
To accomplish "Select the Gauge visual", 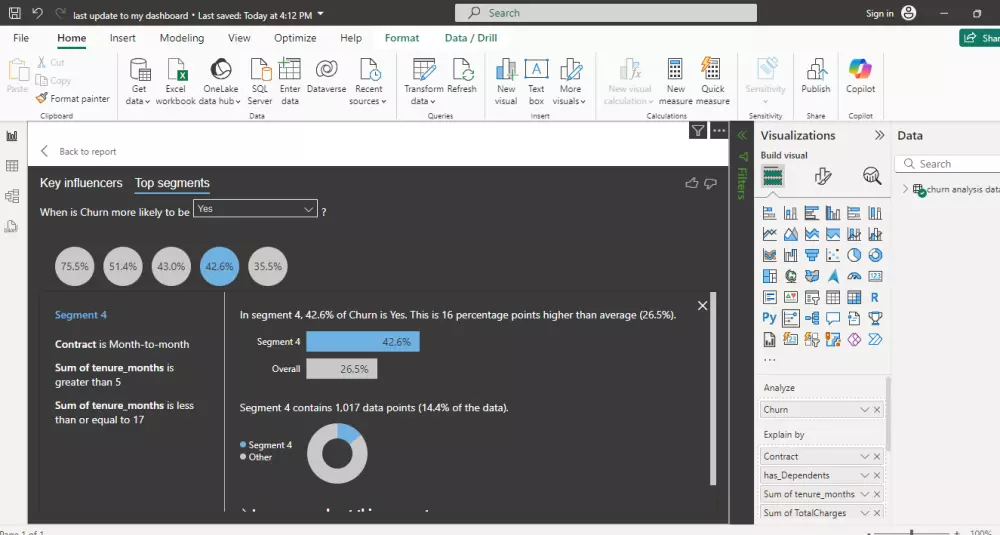I will pyautogui.click(x=854, y=276).
